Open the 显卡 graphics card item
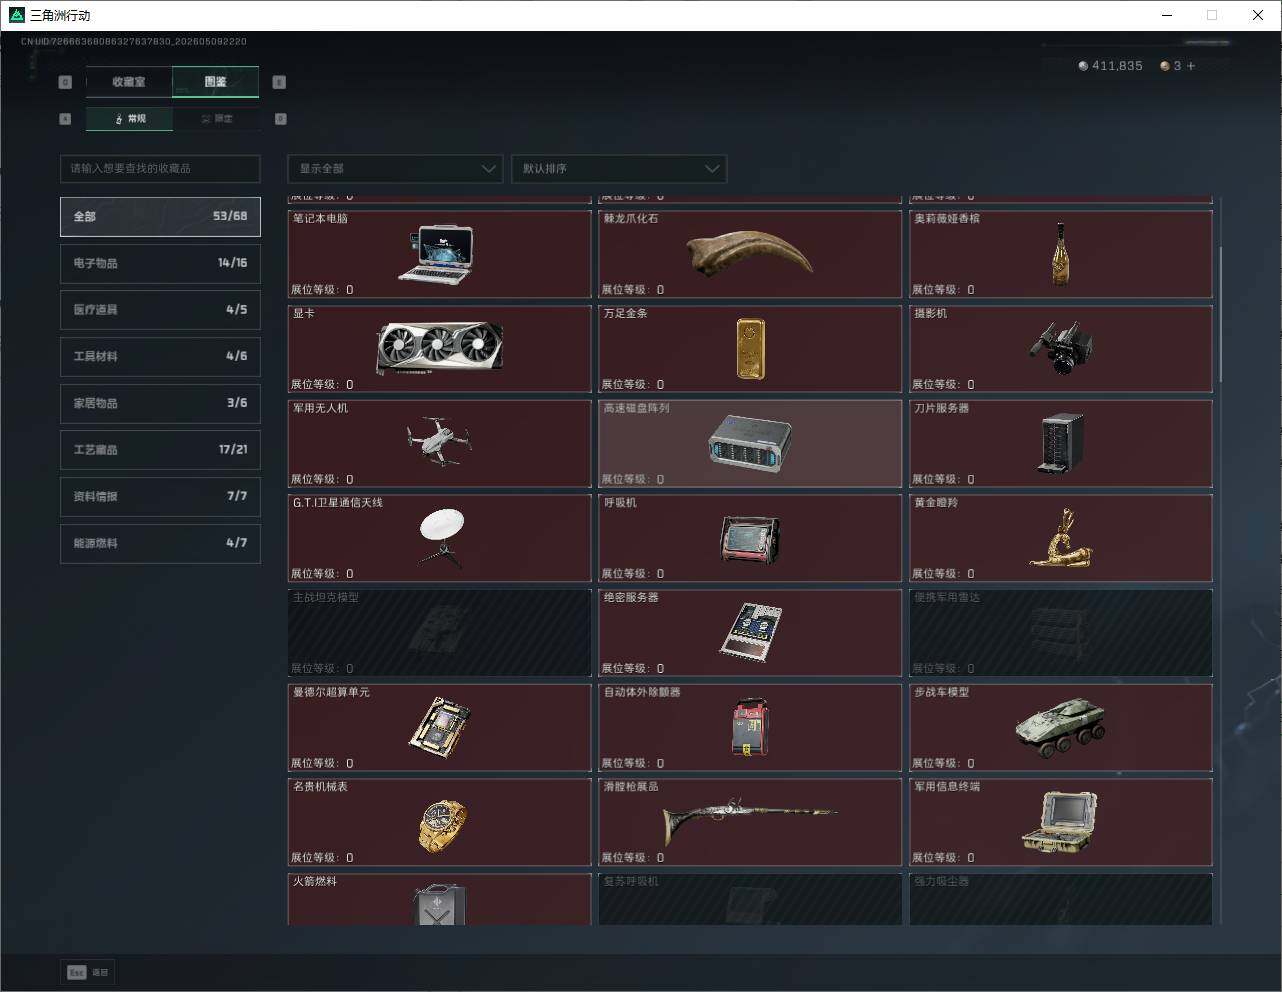The width and height of the screenshot is (1282, 992). coord(440,349)
